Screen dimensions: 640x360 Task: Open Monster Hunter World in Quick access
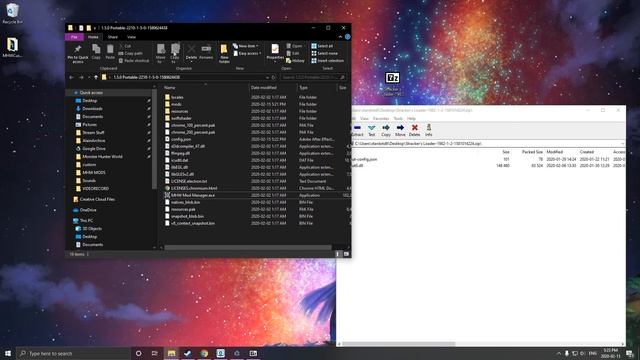[x=102, y=157]
